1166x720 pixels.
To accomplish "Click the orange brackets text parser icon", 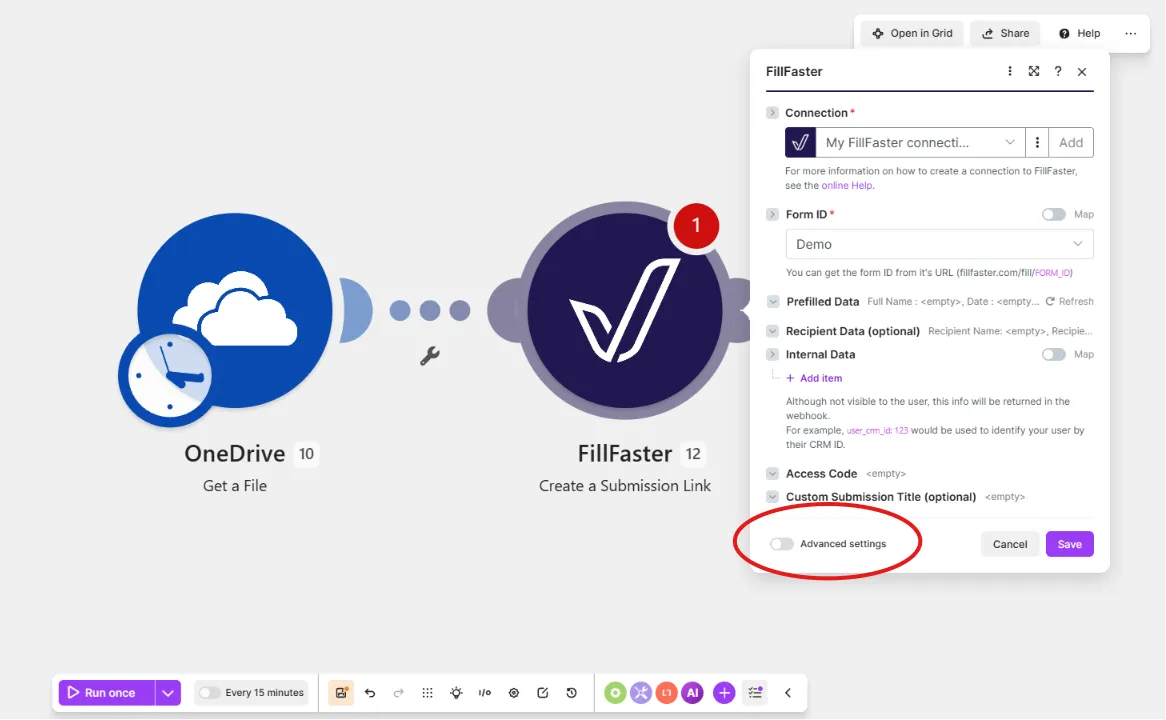I will [666, 692].
